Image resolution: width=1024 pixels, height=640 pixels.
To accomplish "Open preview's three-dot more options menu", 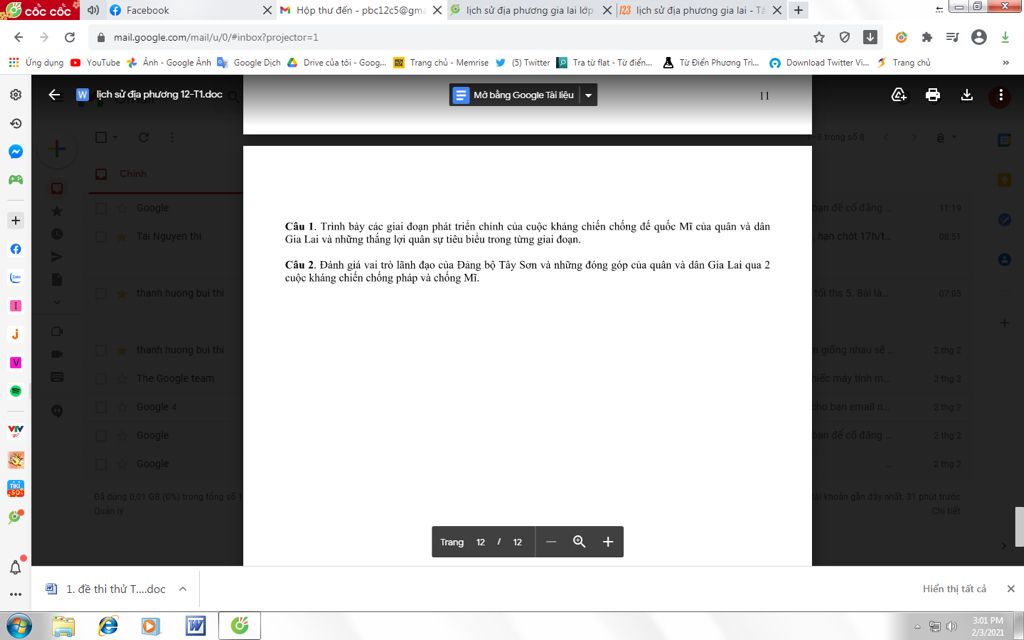I will pyautogui.click(x=1000, y=95).
